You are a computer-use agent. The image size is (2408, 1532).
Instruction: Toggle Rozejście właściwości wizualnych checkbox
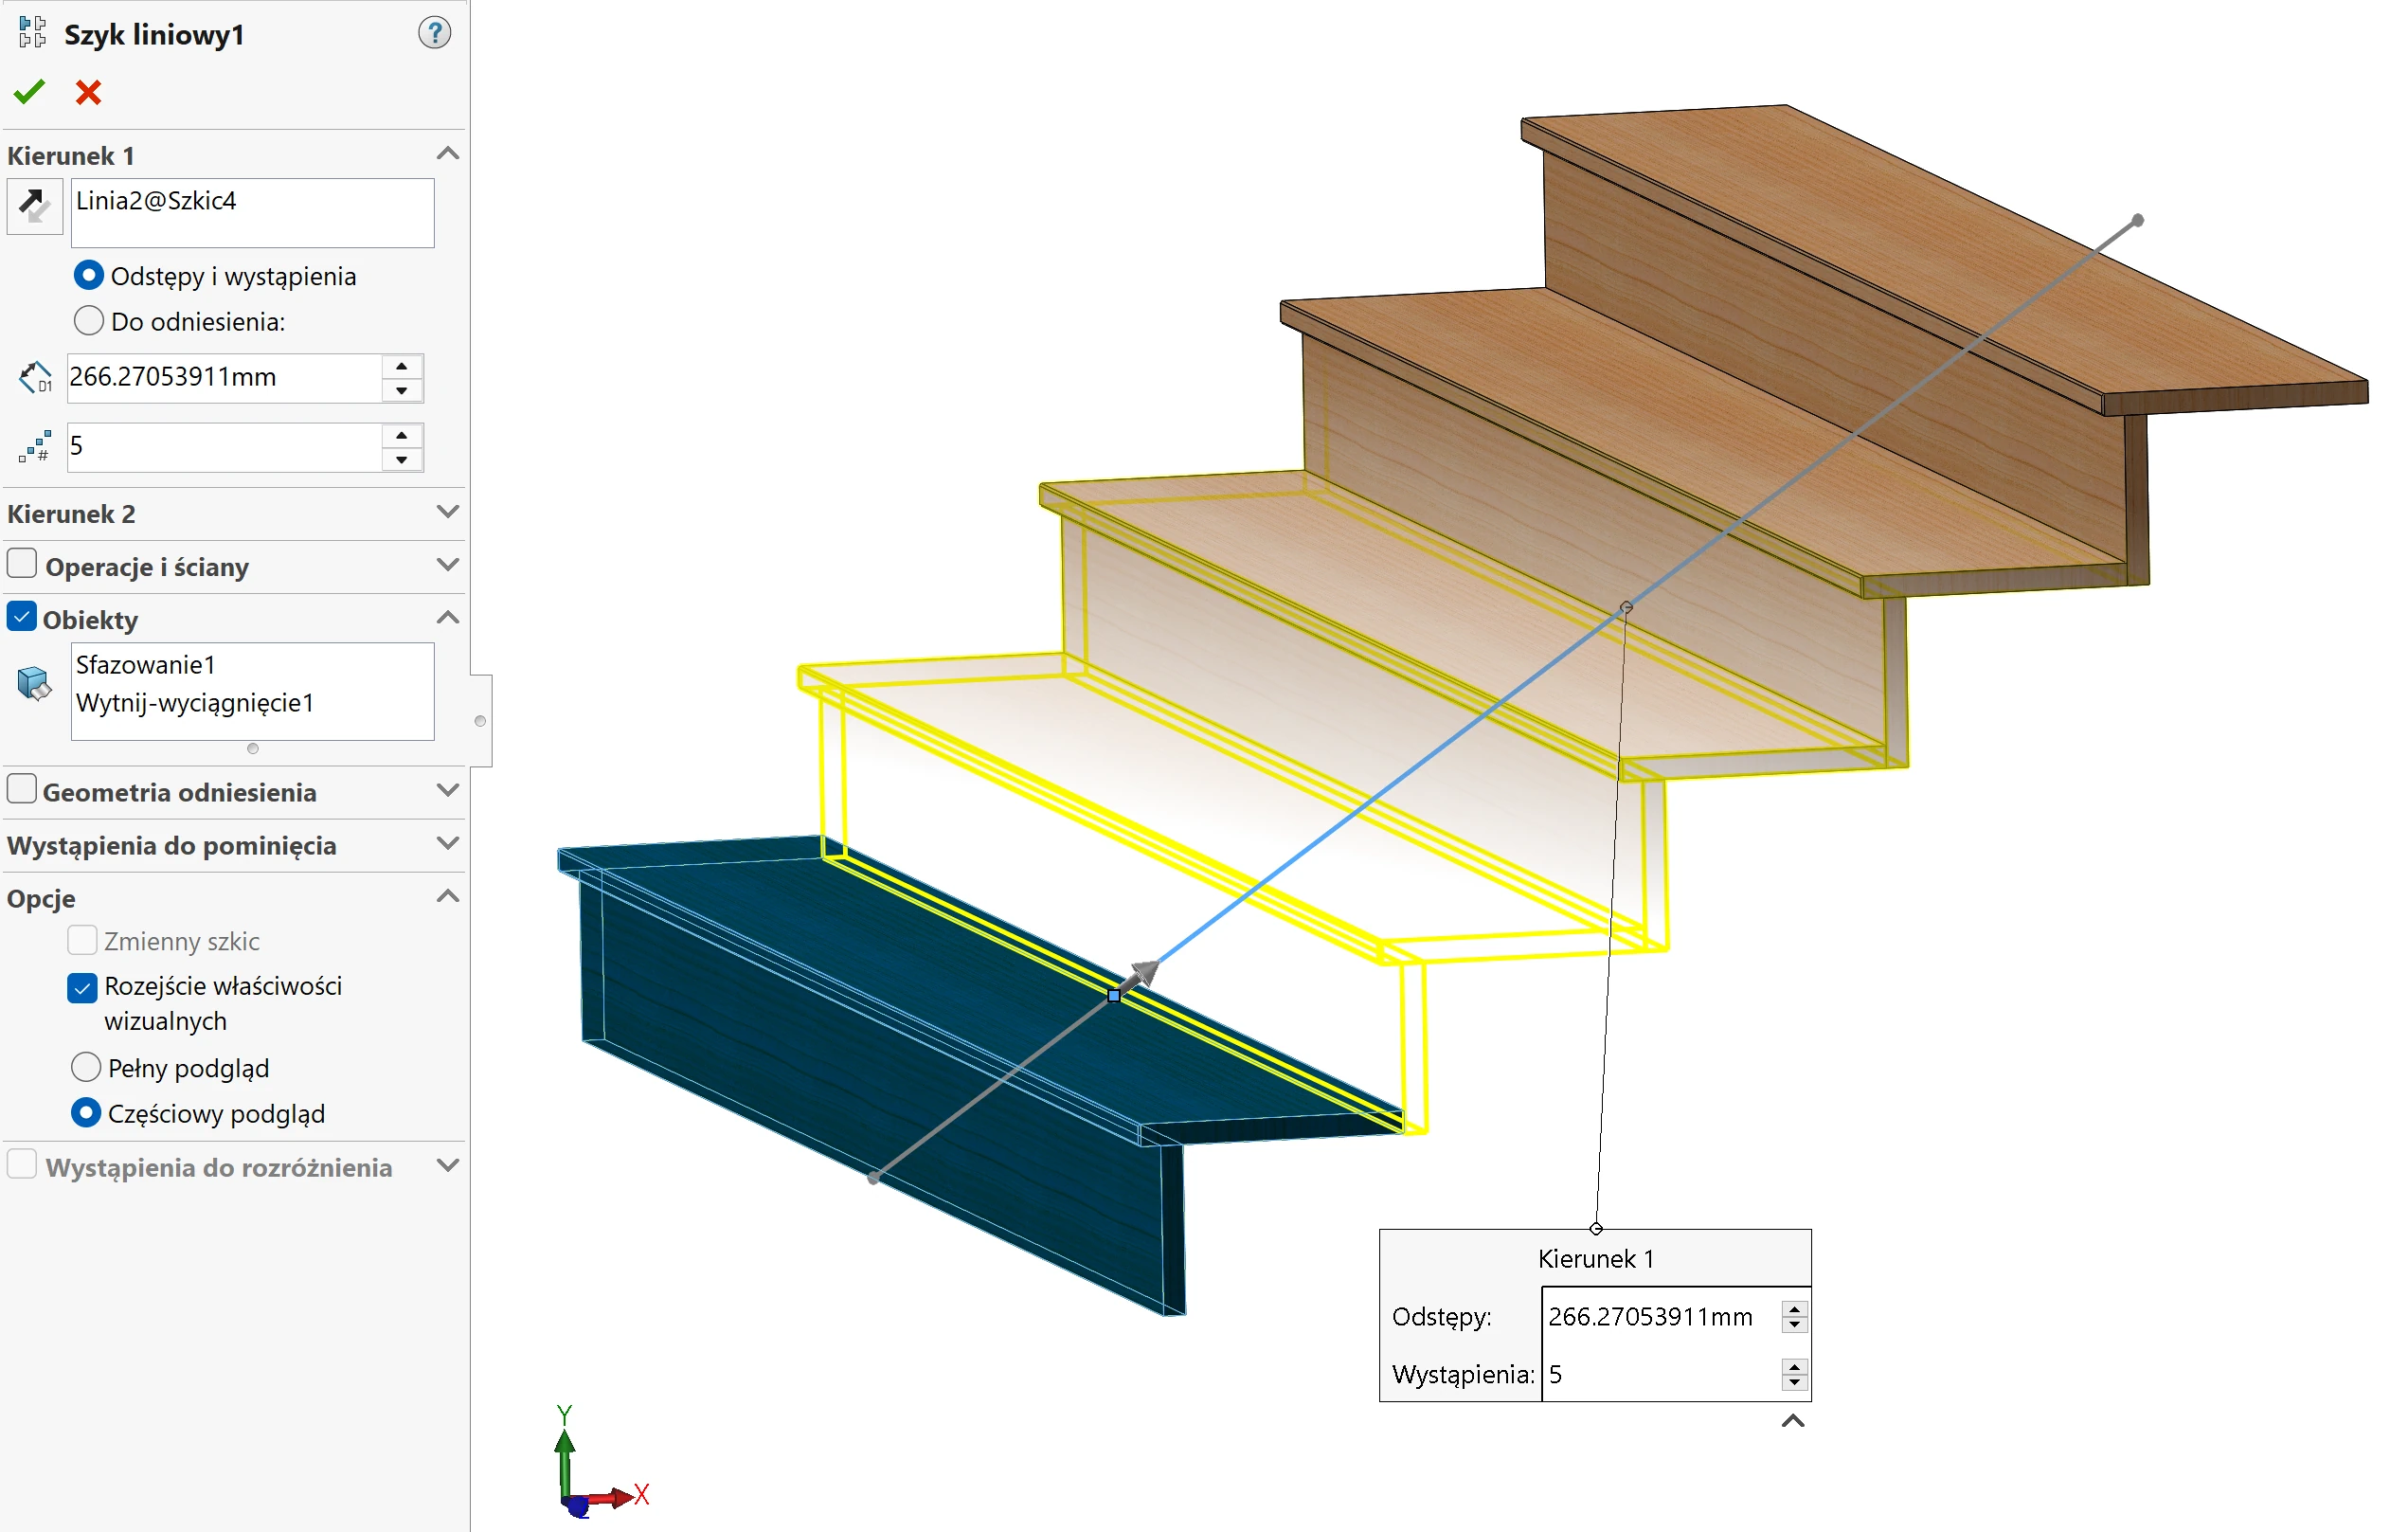83,988
